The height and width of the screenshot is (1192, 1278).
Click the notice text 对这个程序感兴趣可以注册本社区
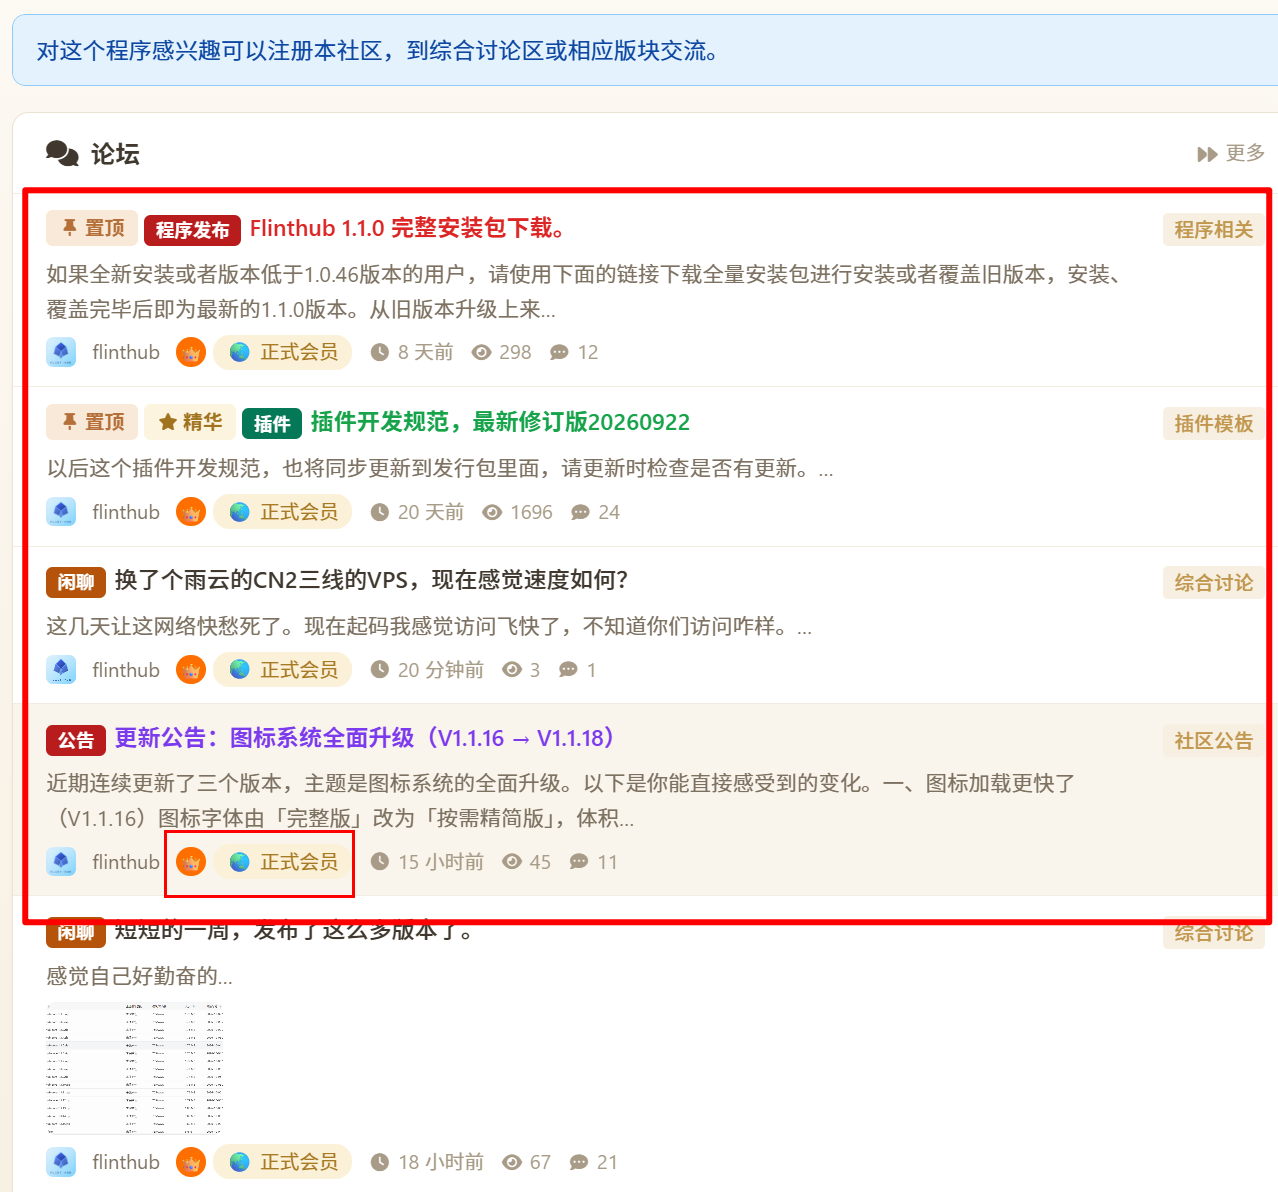click(377, 51)
